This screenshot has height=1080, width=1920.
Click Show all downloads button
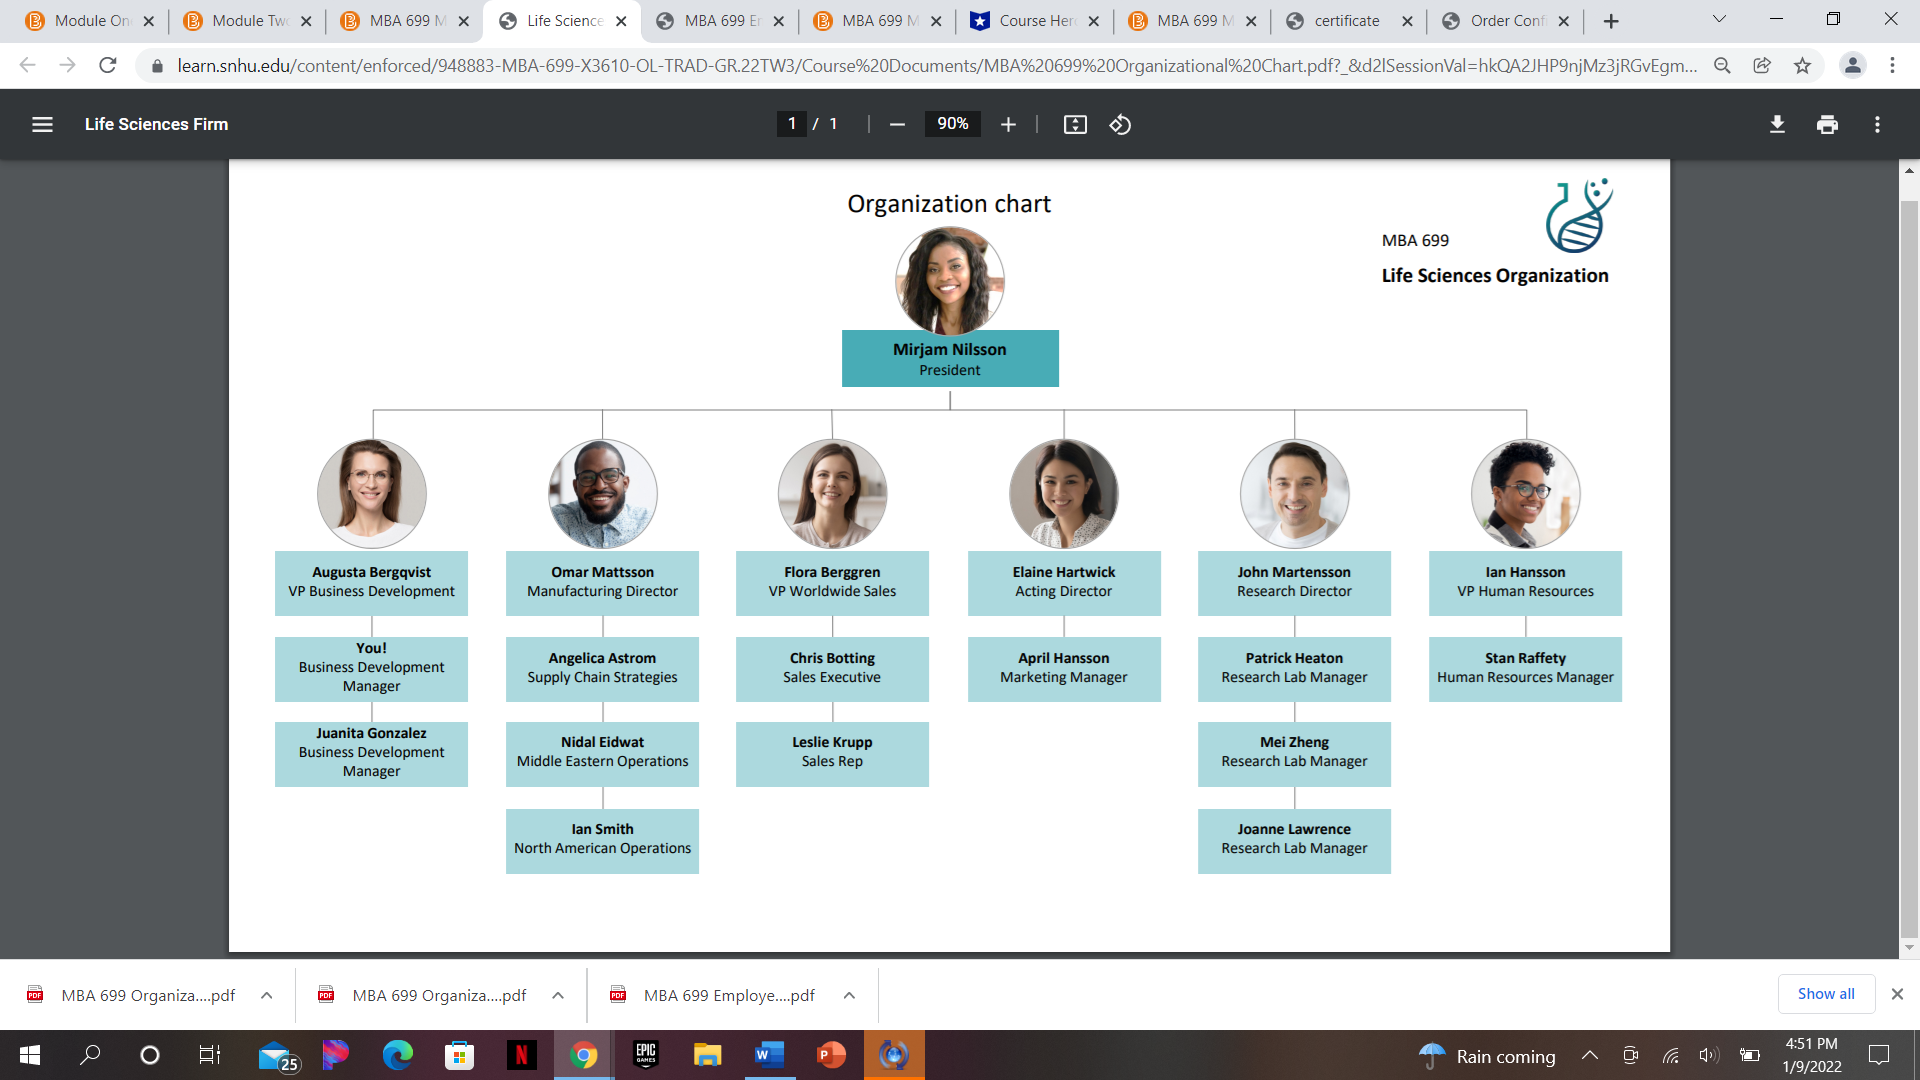click(1825, 994)
